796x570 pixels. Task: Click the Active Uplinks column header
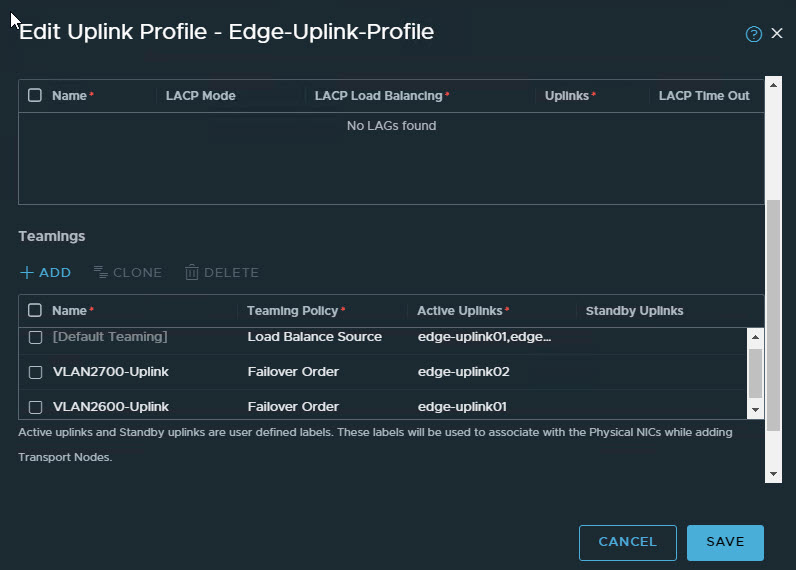coord(462,311)
